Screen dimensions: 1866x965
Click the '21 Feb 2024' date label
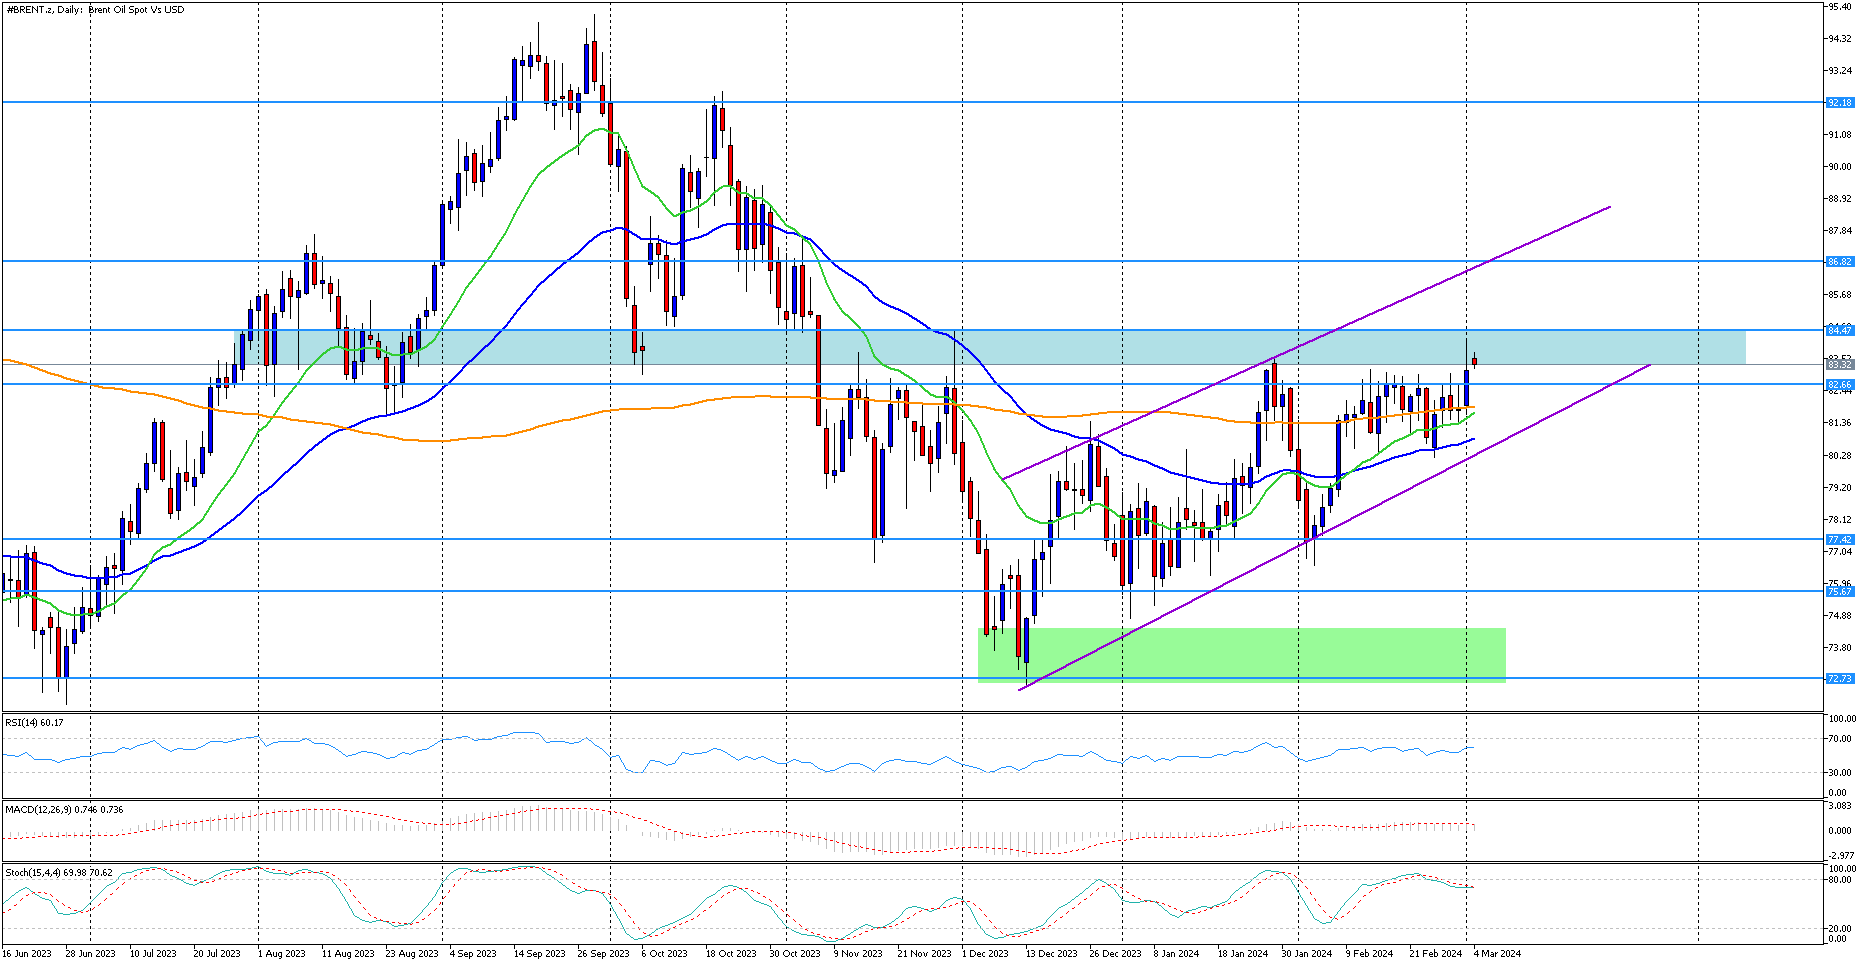[1435, 954]
